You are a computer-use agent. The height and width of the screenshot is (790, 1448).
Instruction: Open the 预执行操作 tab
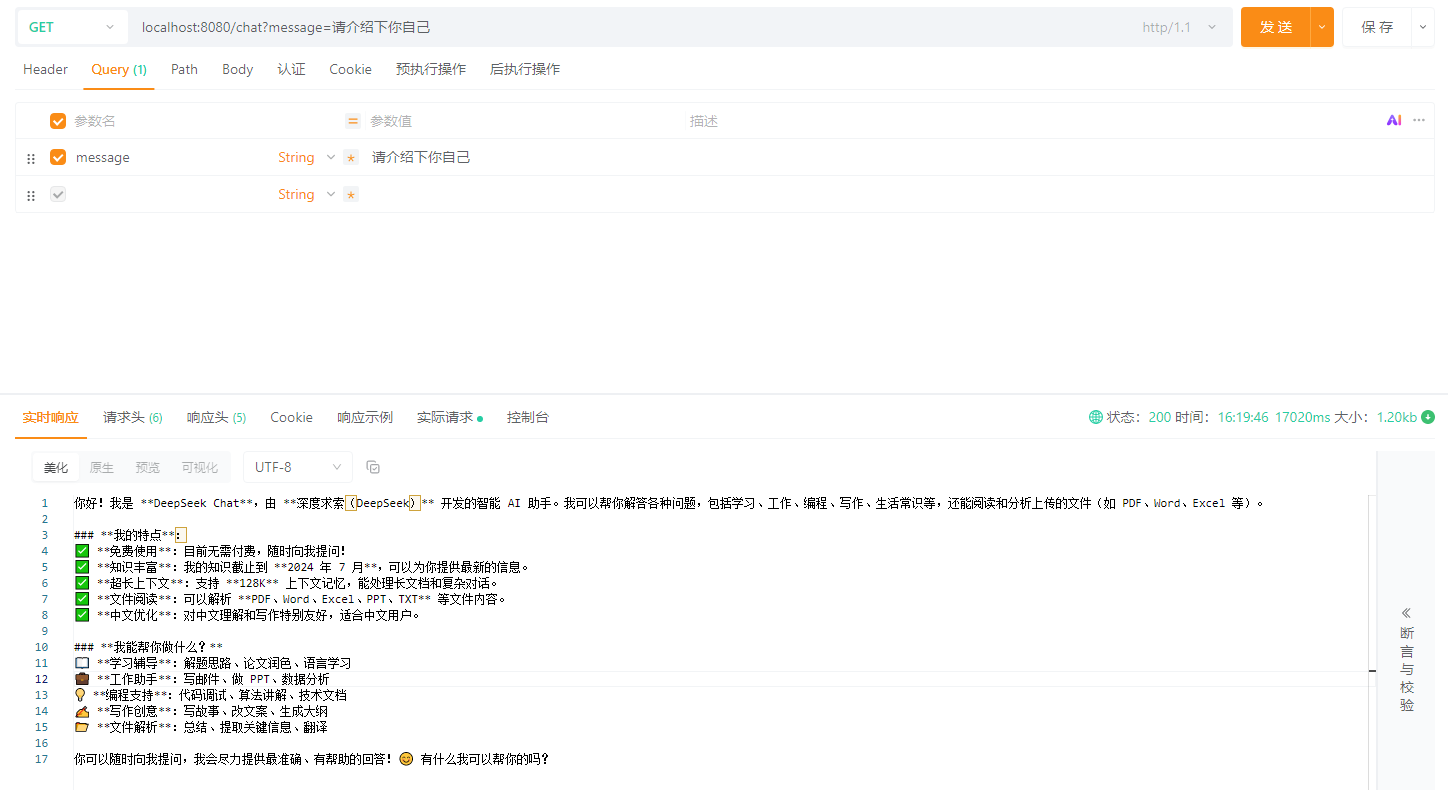tap(431, 69)
